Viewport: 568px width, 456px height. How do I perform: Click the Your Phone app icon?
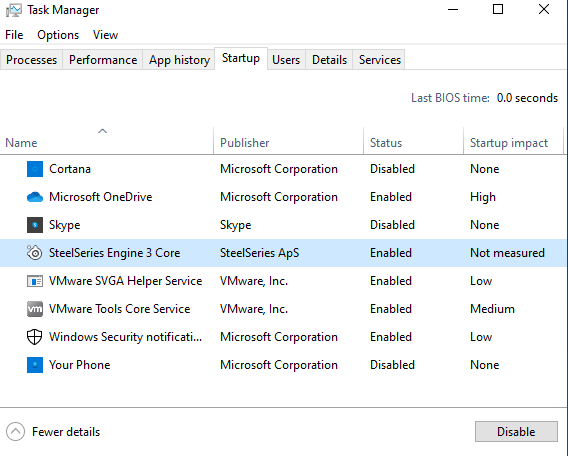35,365
